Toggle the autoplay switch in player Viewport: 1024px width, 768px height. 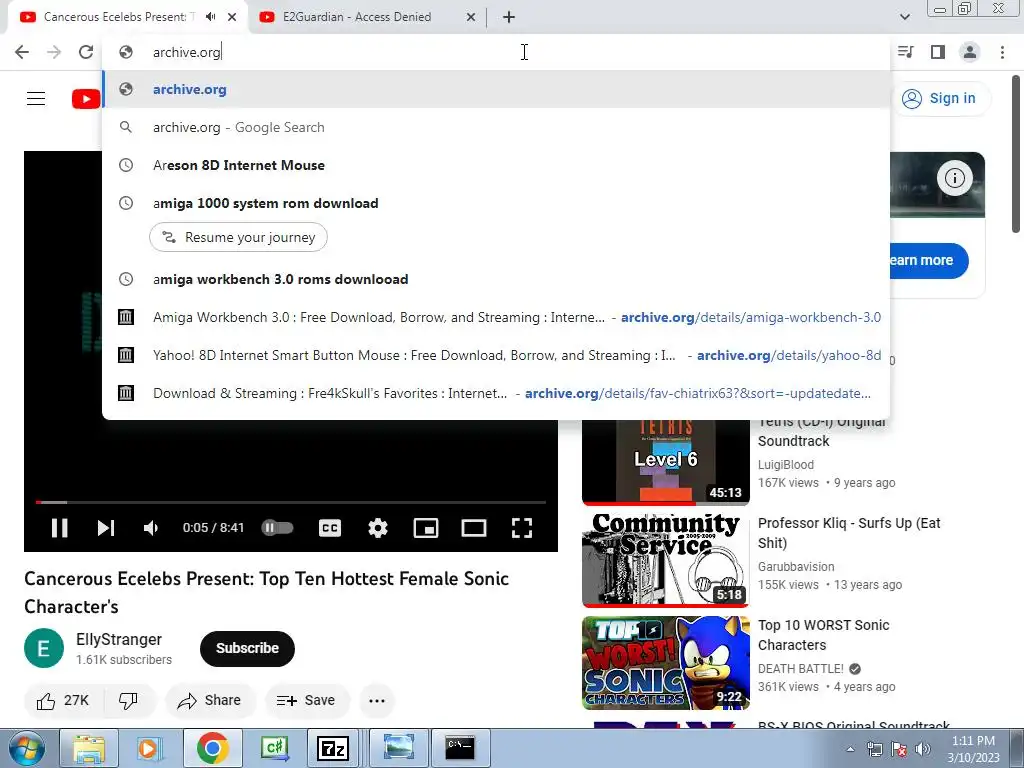coord(278,528)
